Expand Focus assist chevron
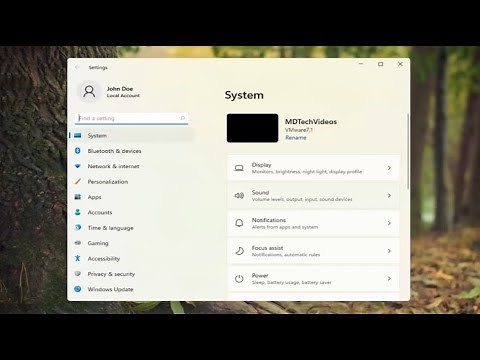Image resolution: width=480 pixels, height=360 pixels. click(x=389, y=251)
